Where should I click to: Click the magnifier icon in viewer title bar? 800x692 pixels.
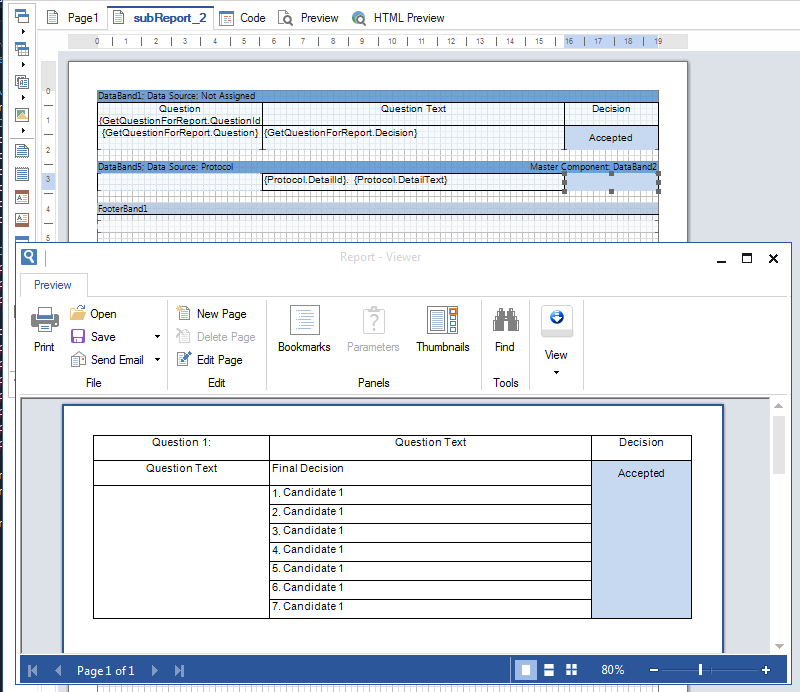click(29, 257)
